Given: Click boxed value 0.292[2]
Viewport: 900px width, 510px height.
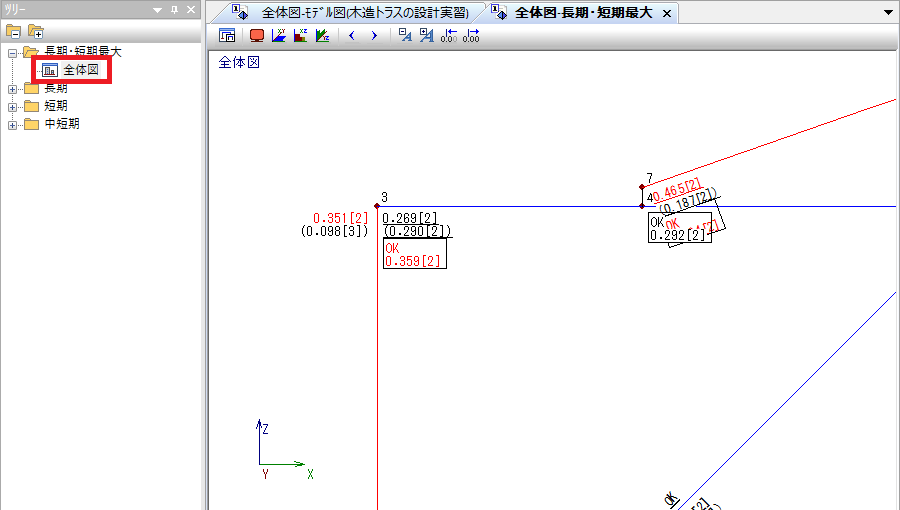Looking at the screenshot, I should (x=677, y=235).
